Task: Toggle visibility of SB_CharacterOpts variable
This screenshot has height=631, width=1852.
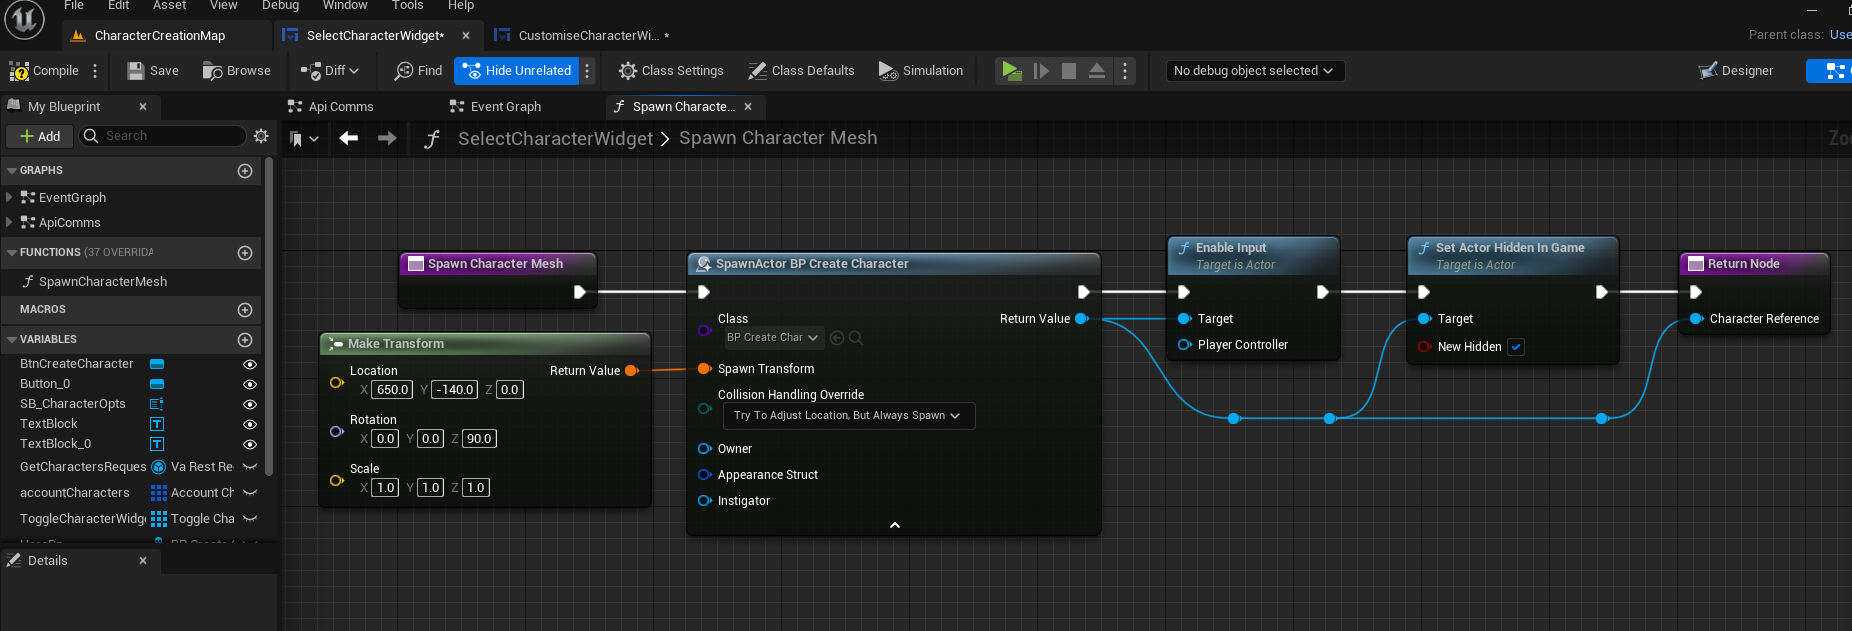Action: [x=250, y=405]
